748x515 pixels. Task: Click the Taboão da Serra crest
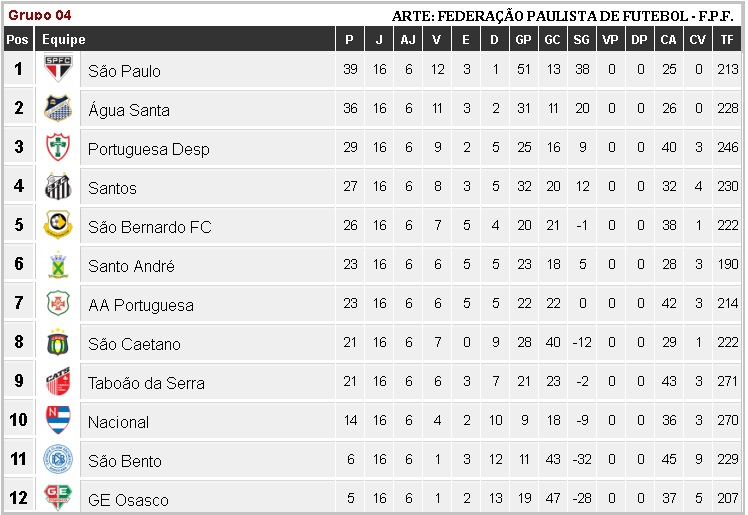click(x=57, y=382)
